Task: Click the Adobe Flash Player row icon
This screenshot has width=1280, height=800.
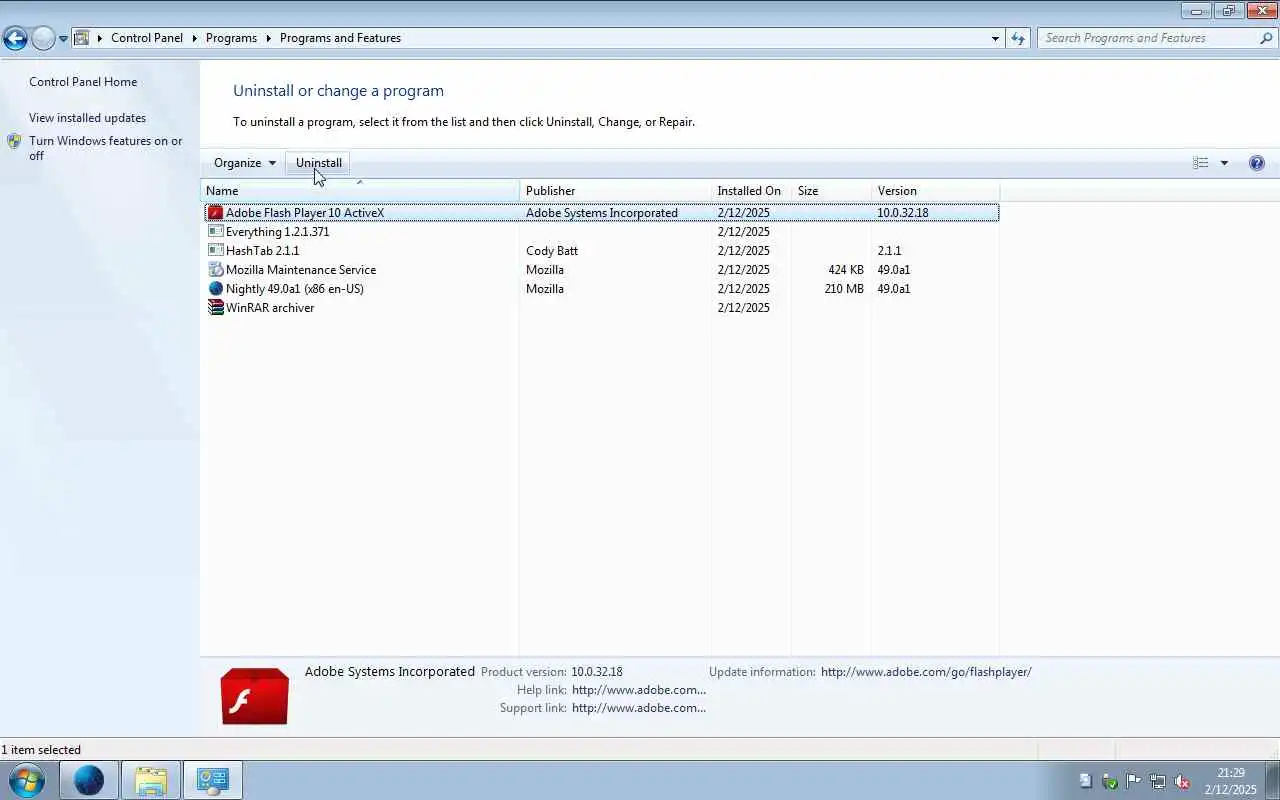Action: [215, 213]
